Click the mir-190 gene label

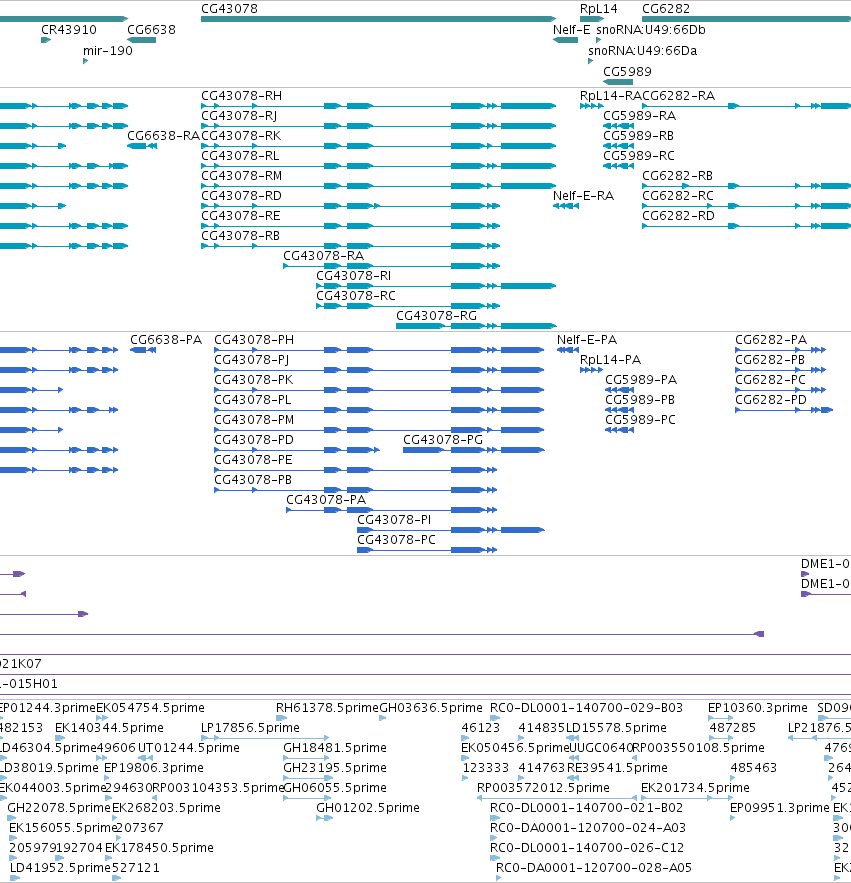coord(108,51)
